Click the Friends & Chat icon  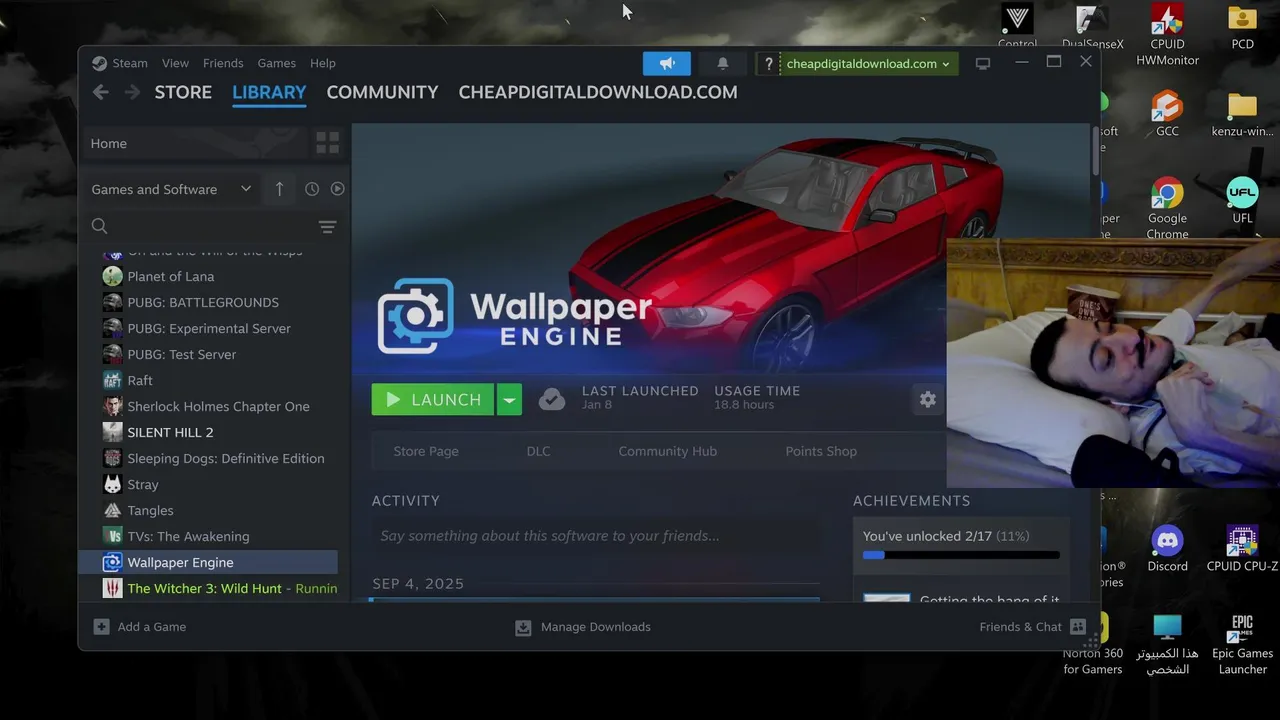click(x=1078, y=627)
